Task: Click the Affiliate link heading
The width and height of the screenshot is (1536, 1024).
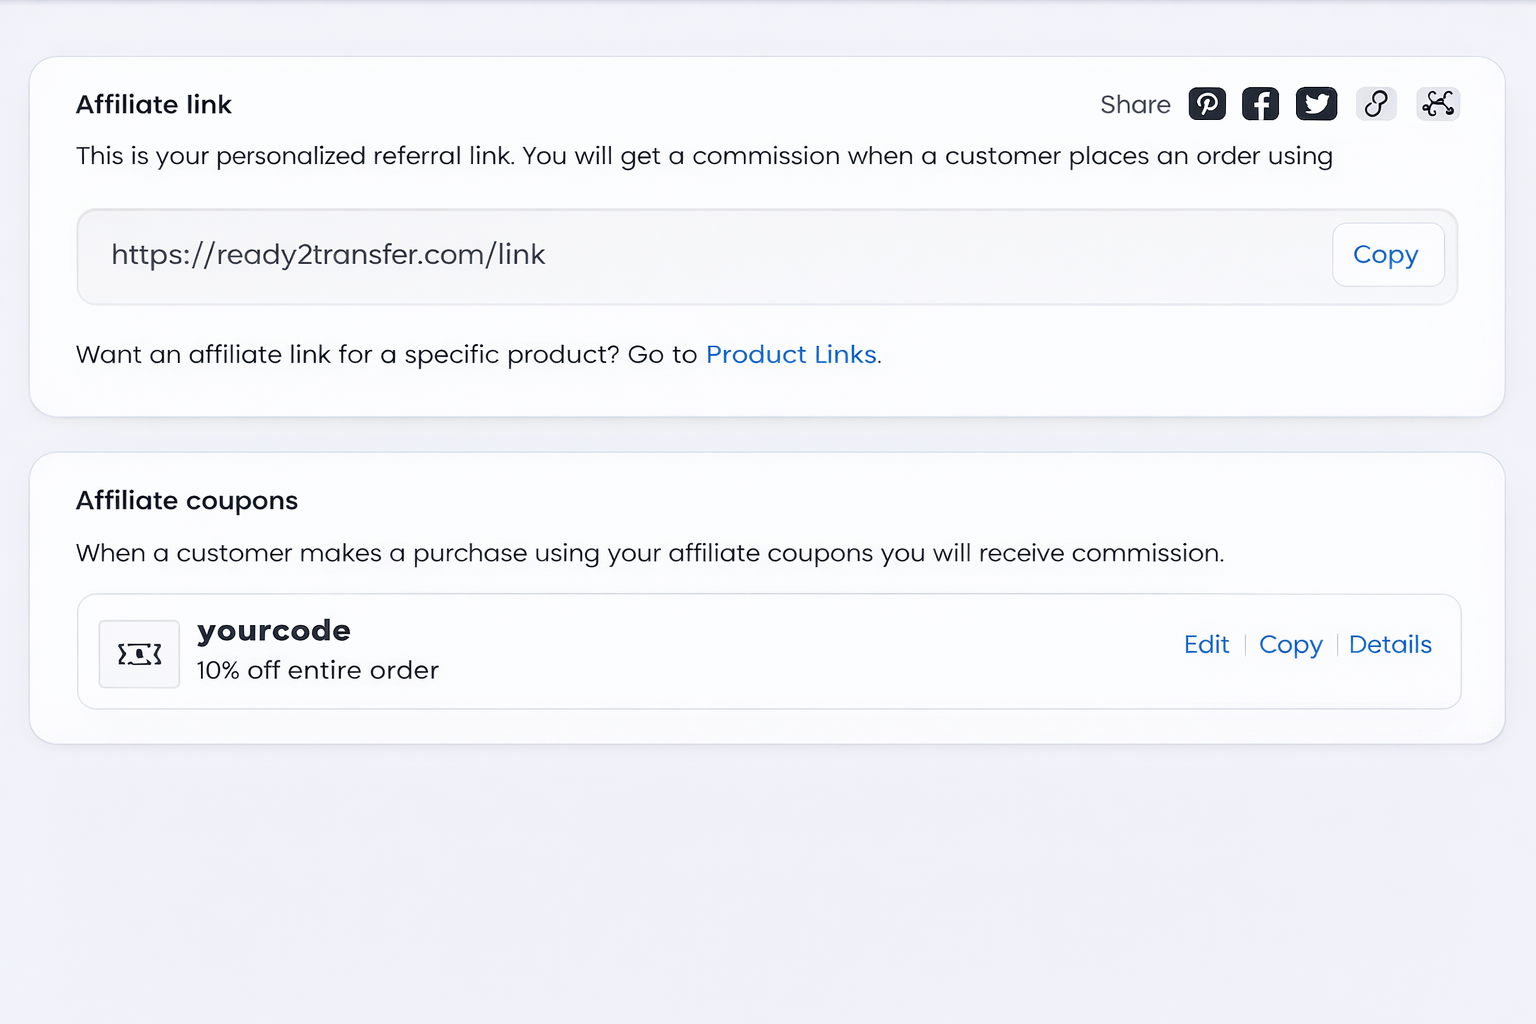Action: [x=154, y=105]
